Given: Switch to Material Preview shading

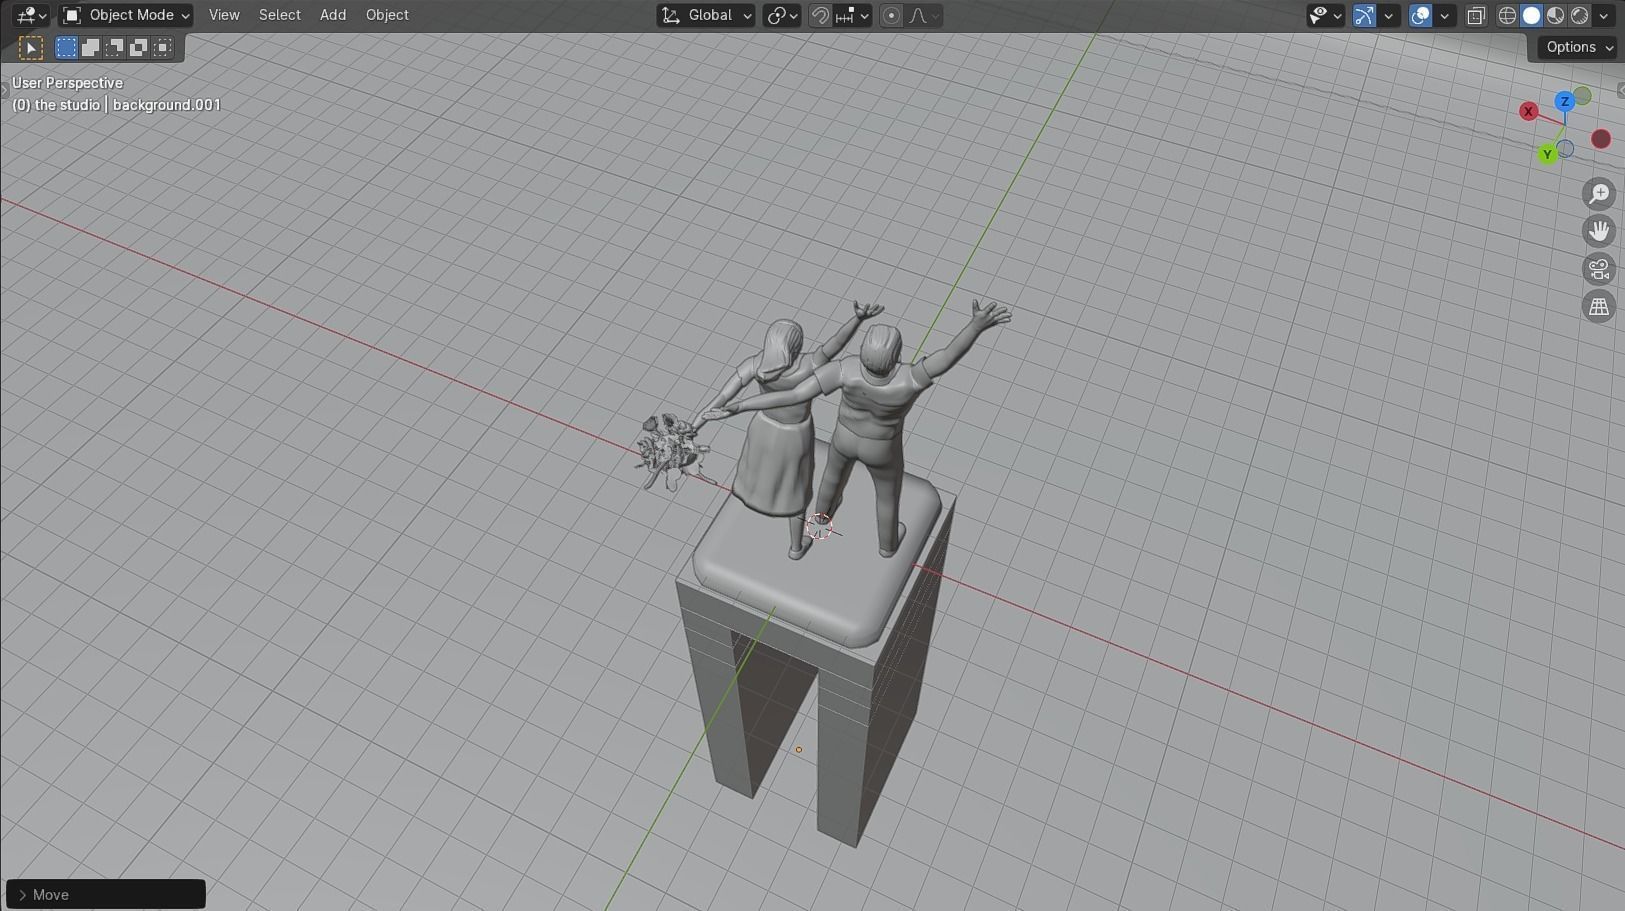Looking at the screenshot, I should tap(1555, 15).
